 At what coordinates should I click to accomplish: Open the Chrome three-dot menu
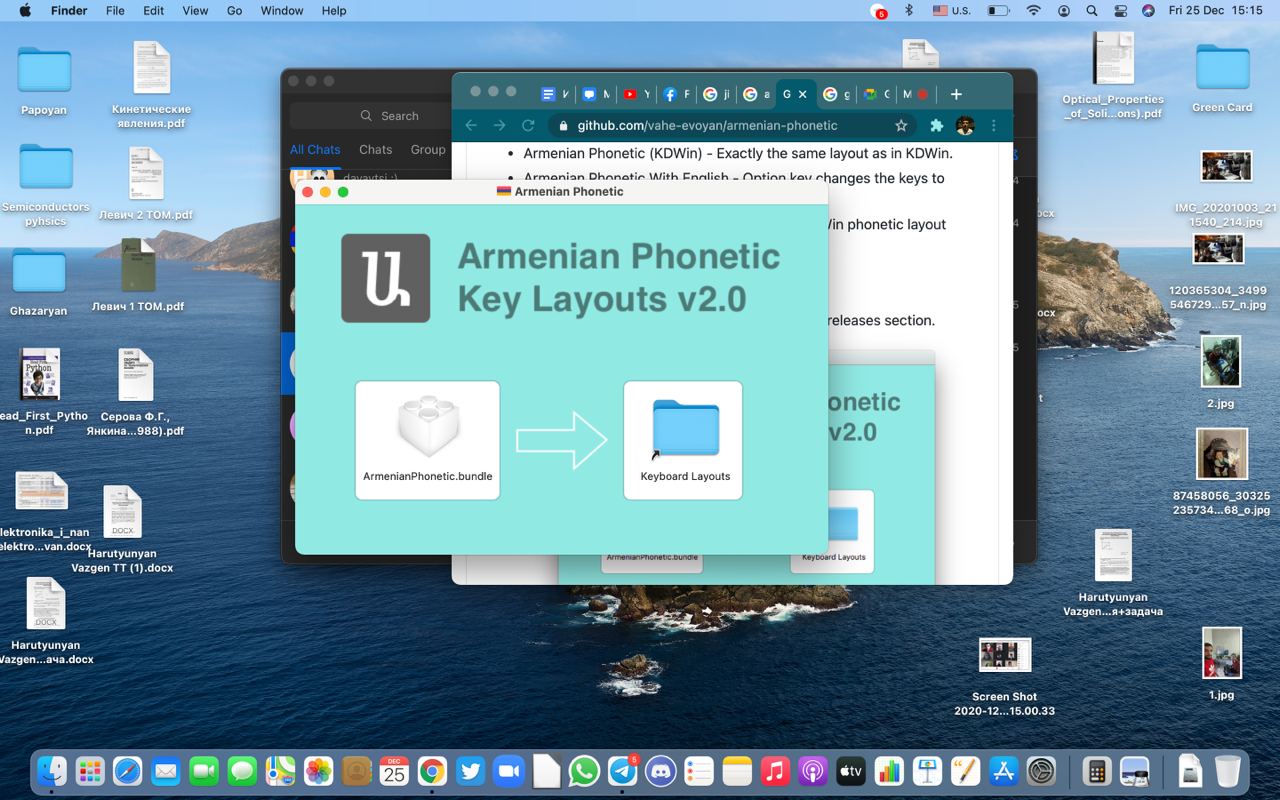click(993, 125)
